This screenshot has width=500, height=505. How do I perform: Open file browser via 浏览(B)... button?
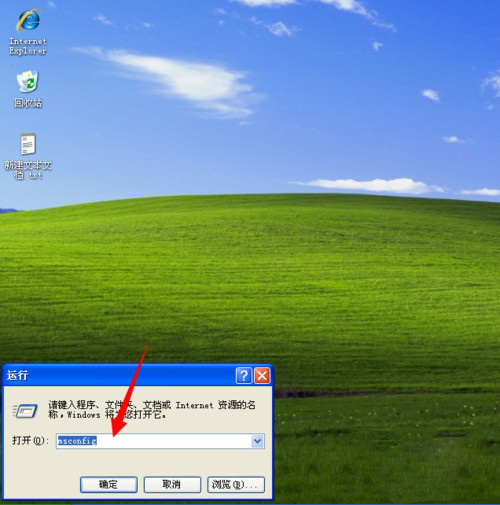236,484
